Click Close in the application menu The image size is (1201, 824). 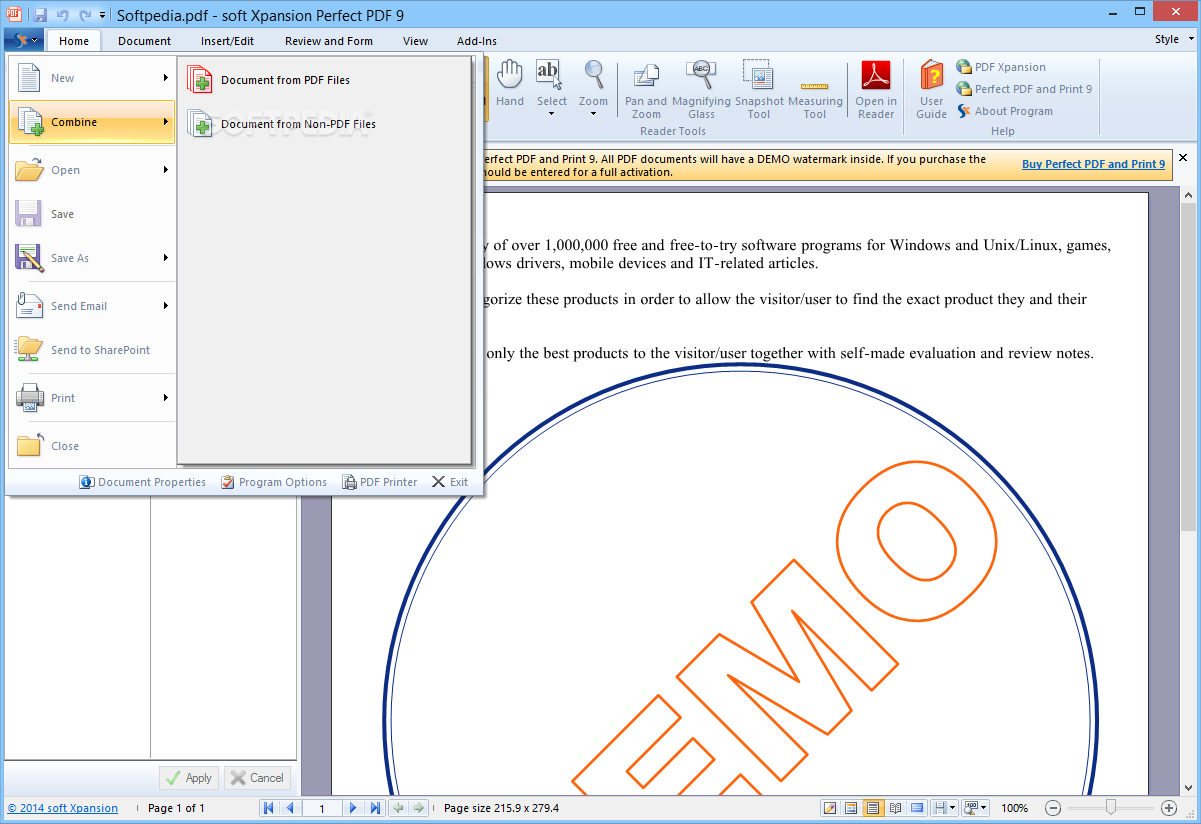[92, 446]
